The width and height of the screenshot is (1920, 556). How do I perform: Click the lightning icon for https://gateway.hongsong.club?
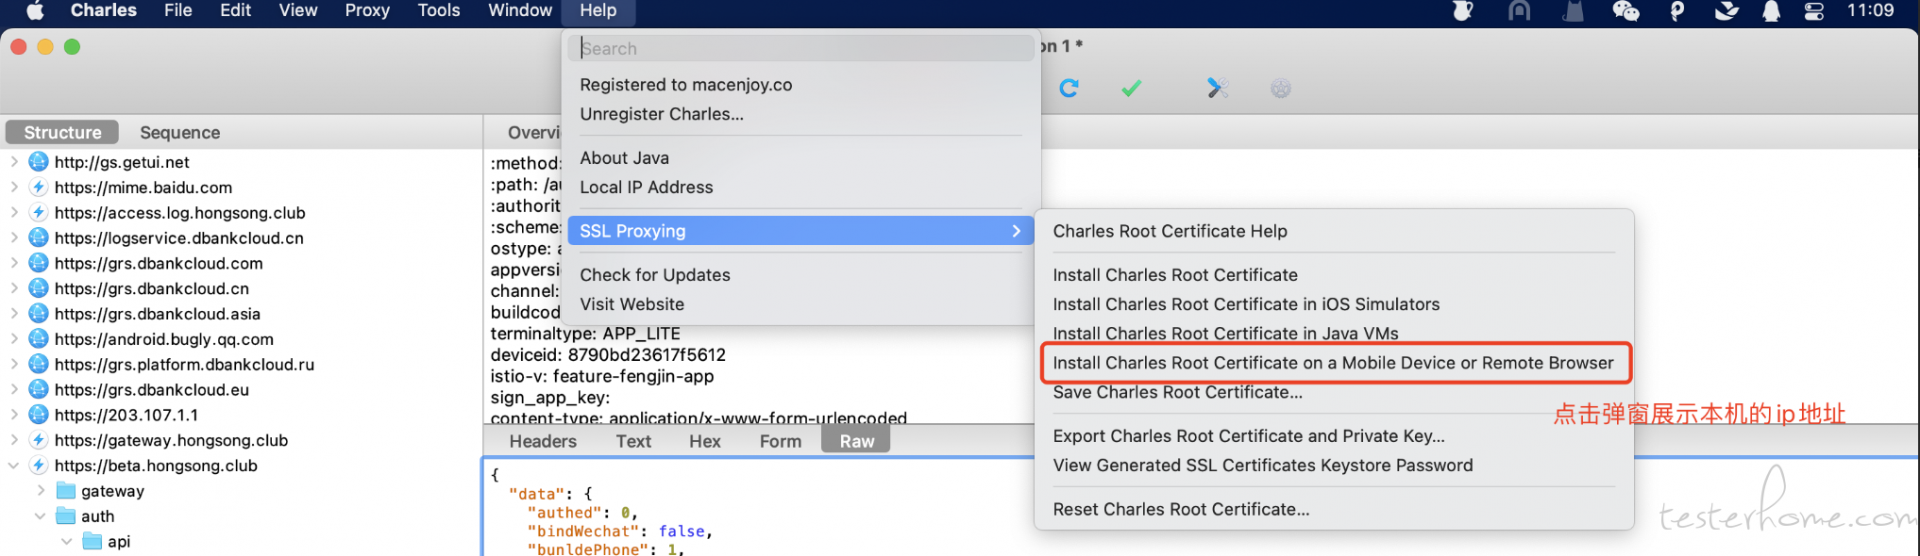39,440
